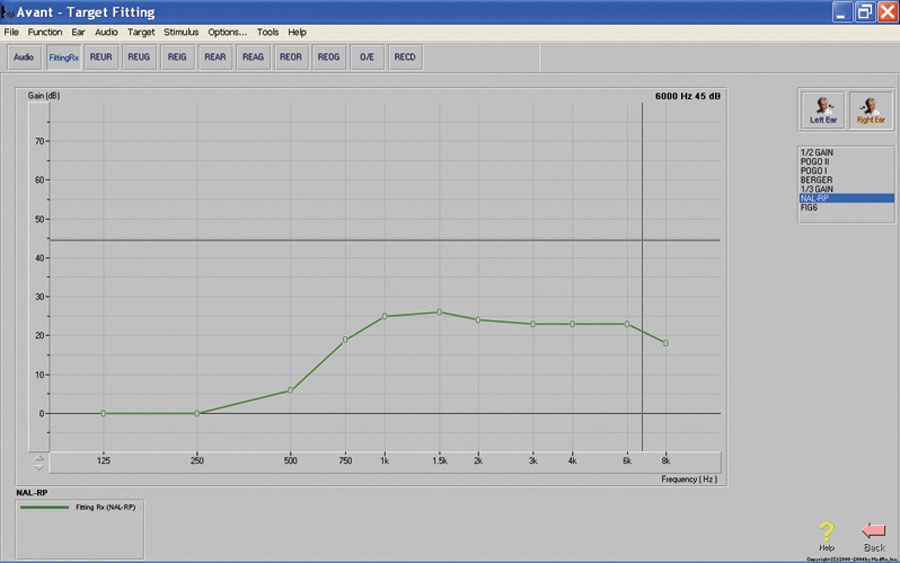Viewport: 900px width, 563px height.
Task: Select FIG6 in the fitting list
Action: pos(810,207)
